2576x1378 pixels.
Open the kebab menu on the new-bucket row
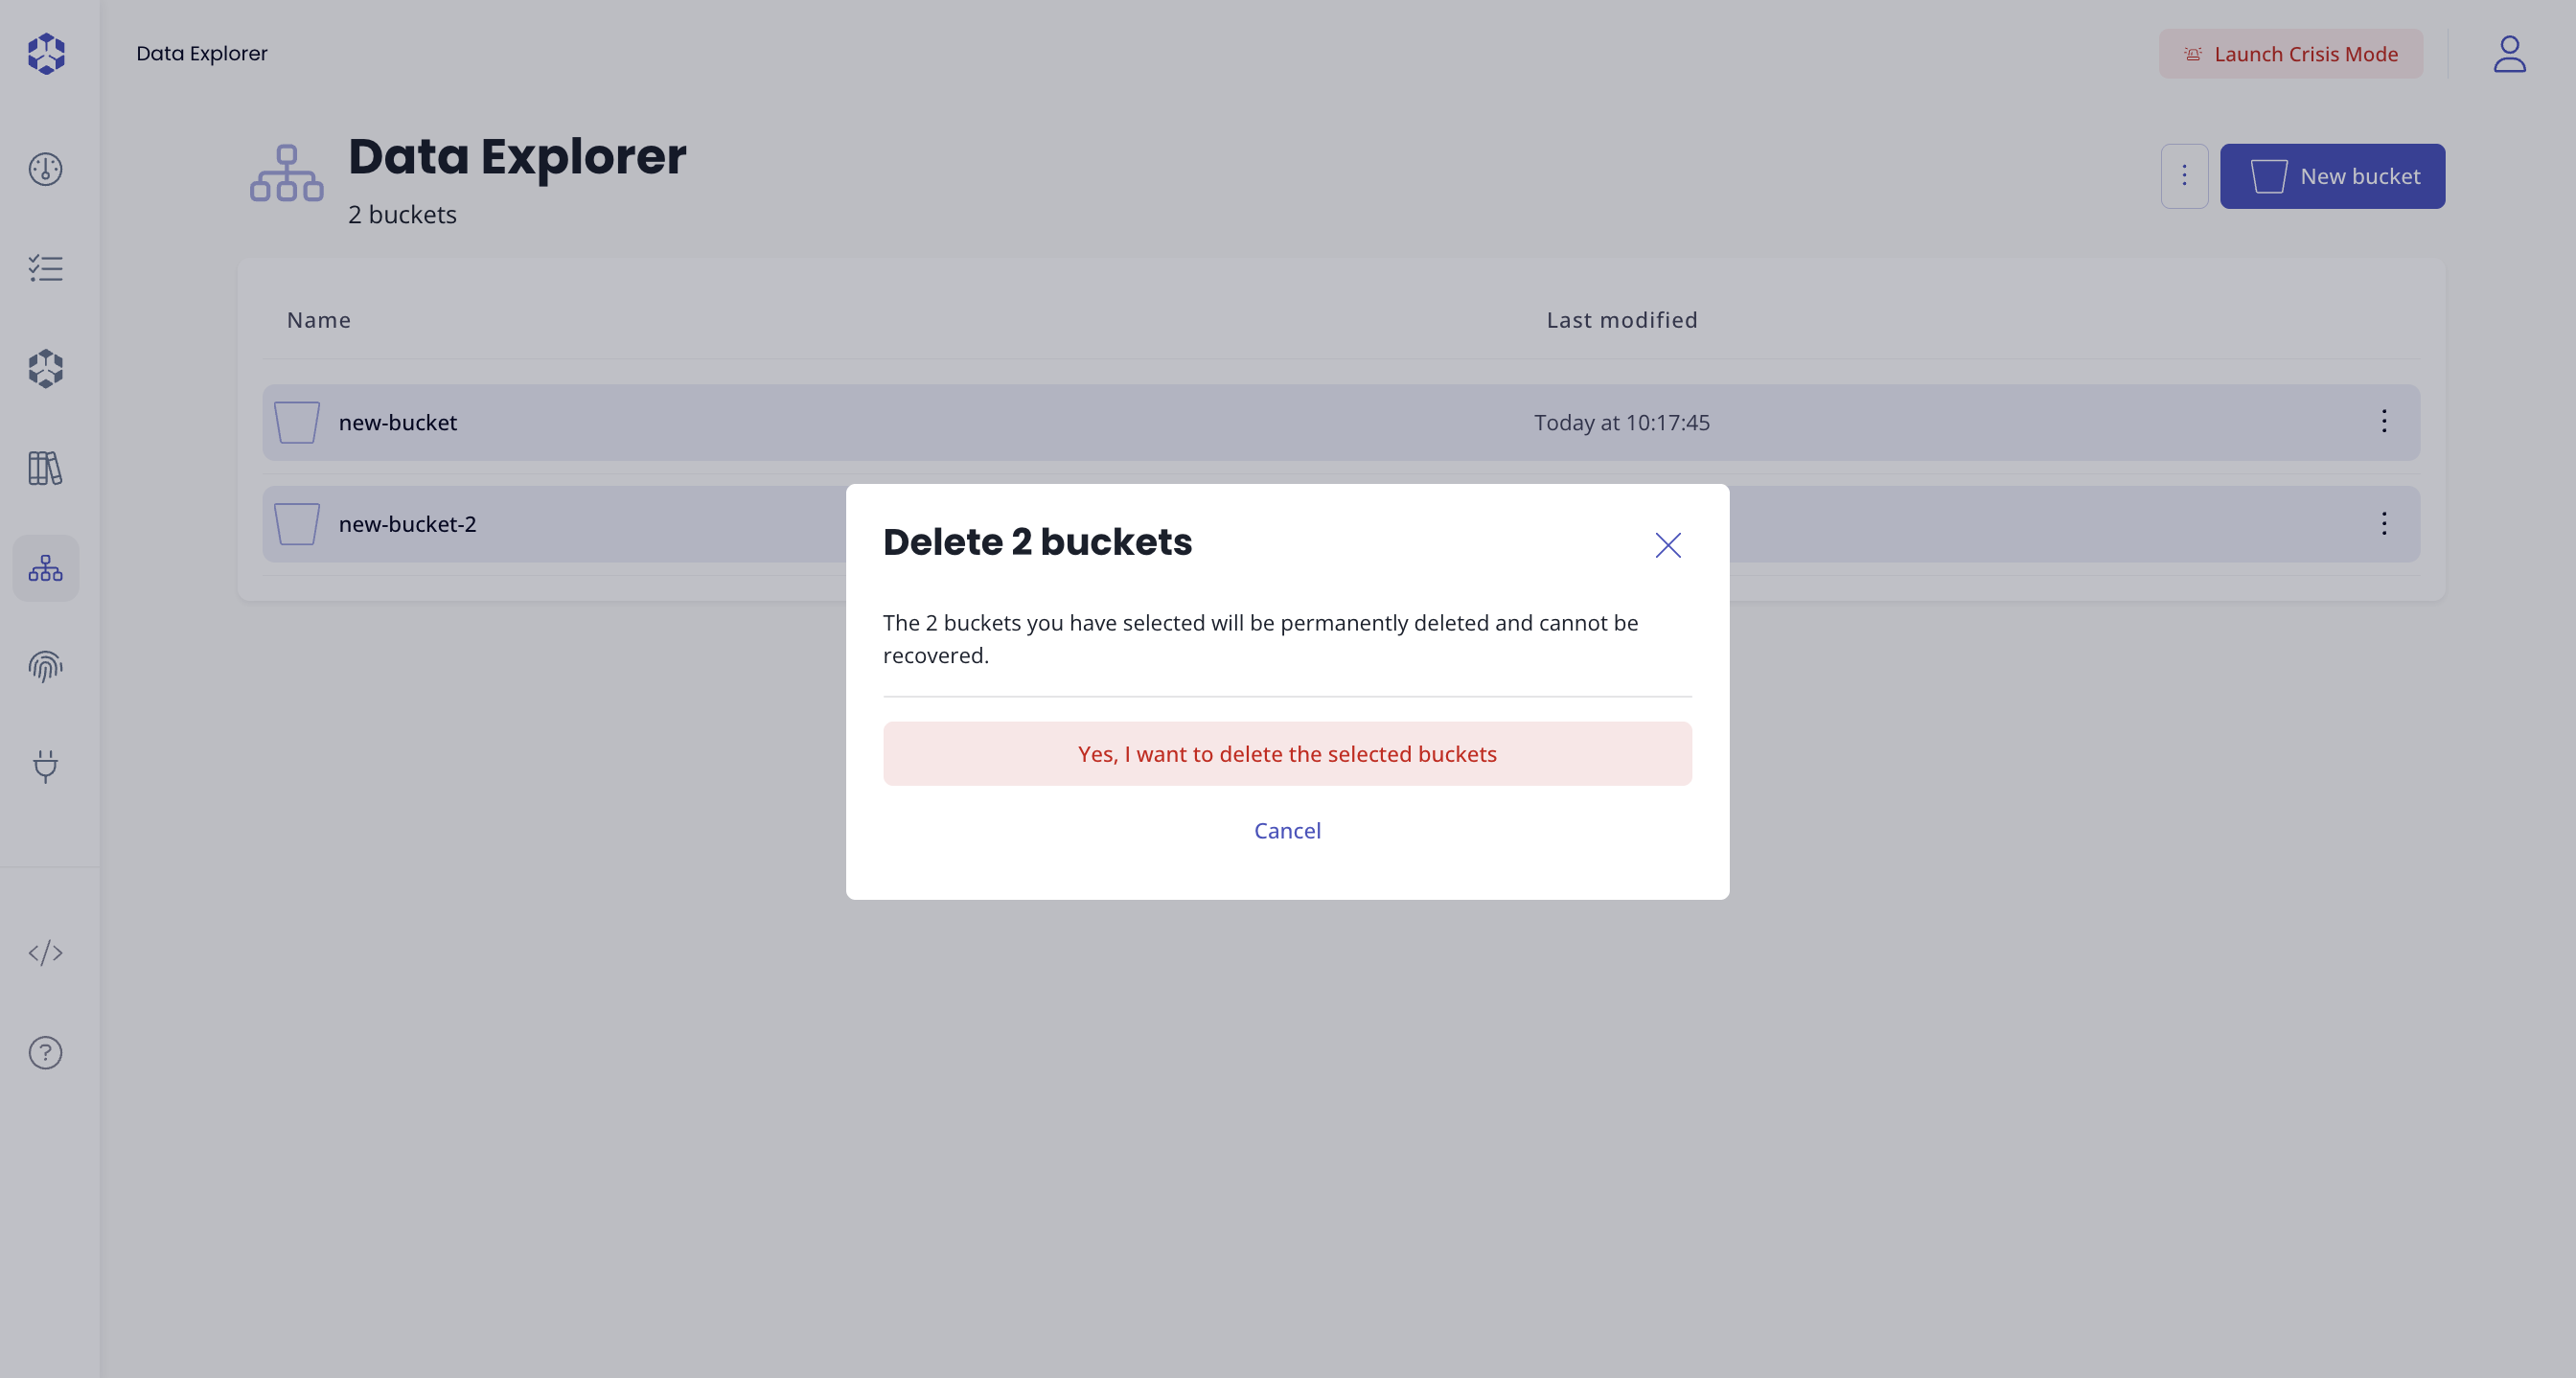click(x=2384, y=422)
